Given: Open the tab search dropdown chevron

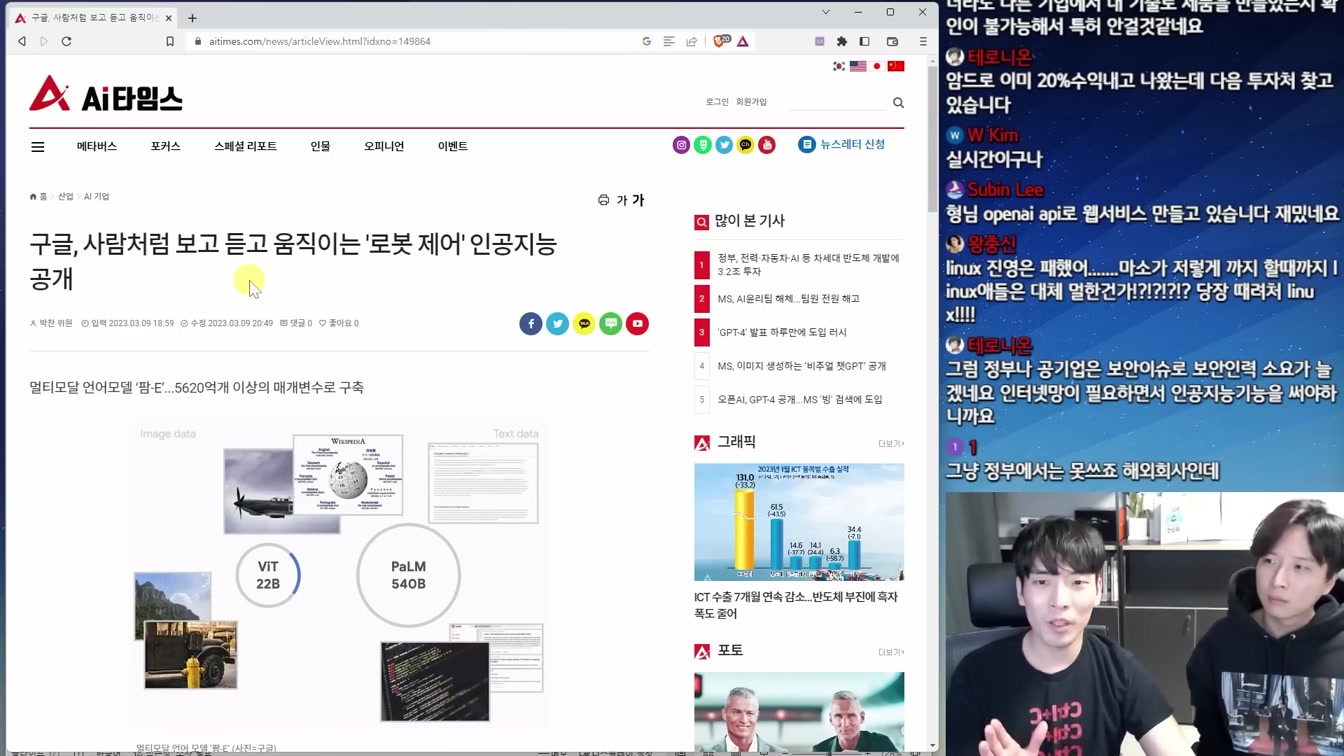Looking at the screenshot, I should point(826,12).
